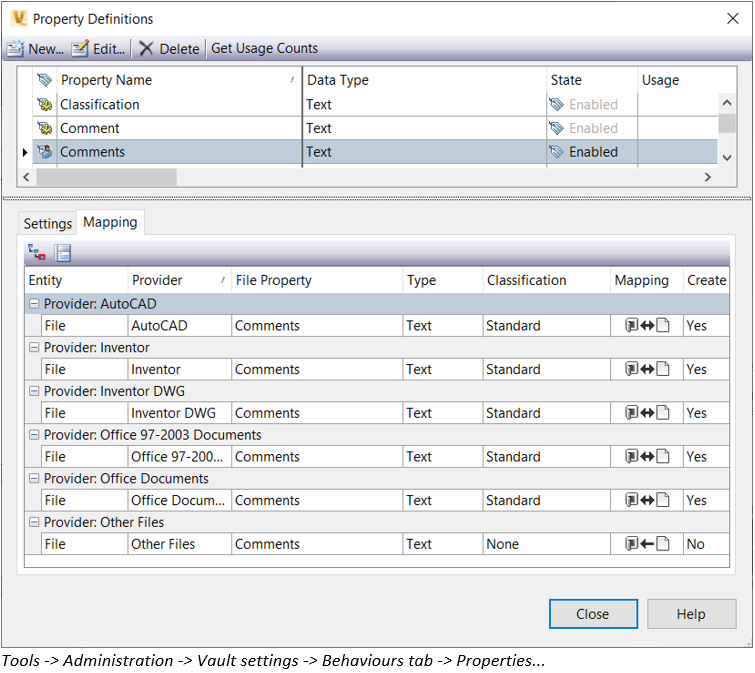
Task: Click the Vault application icon in the title bar
Action: 19,18
